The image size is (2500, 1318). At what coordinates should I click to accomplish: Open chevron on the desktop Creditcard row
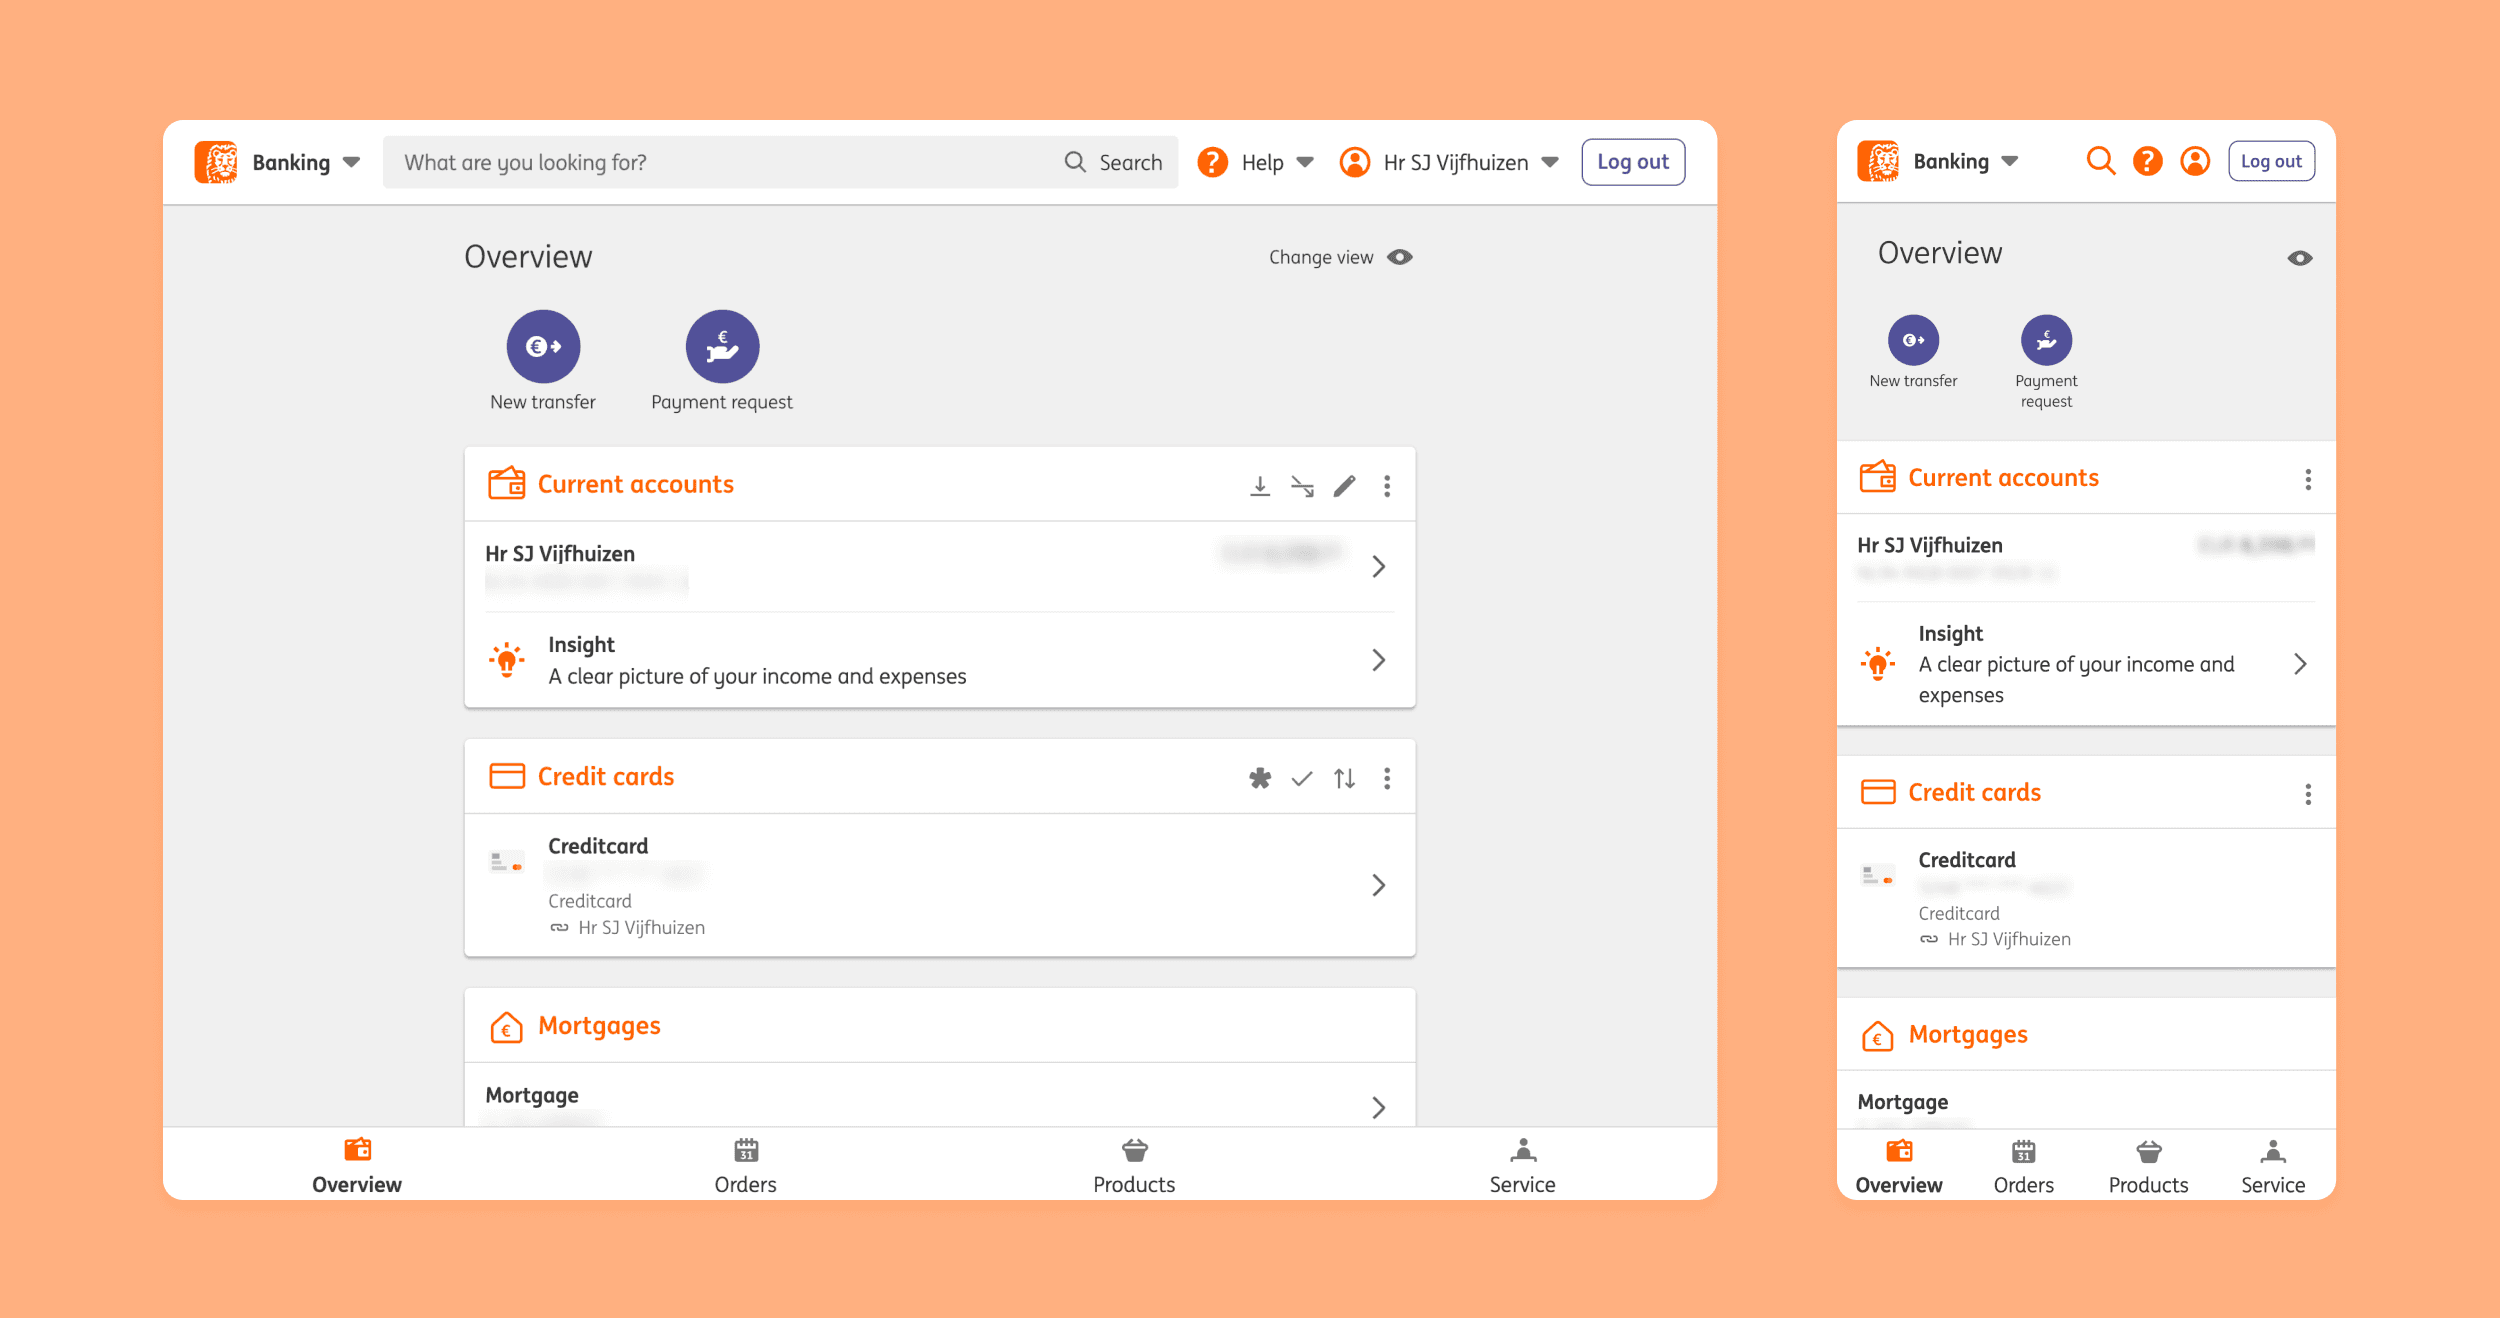(1379, 885)
